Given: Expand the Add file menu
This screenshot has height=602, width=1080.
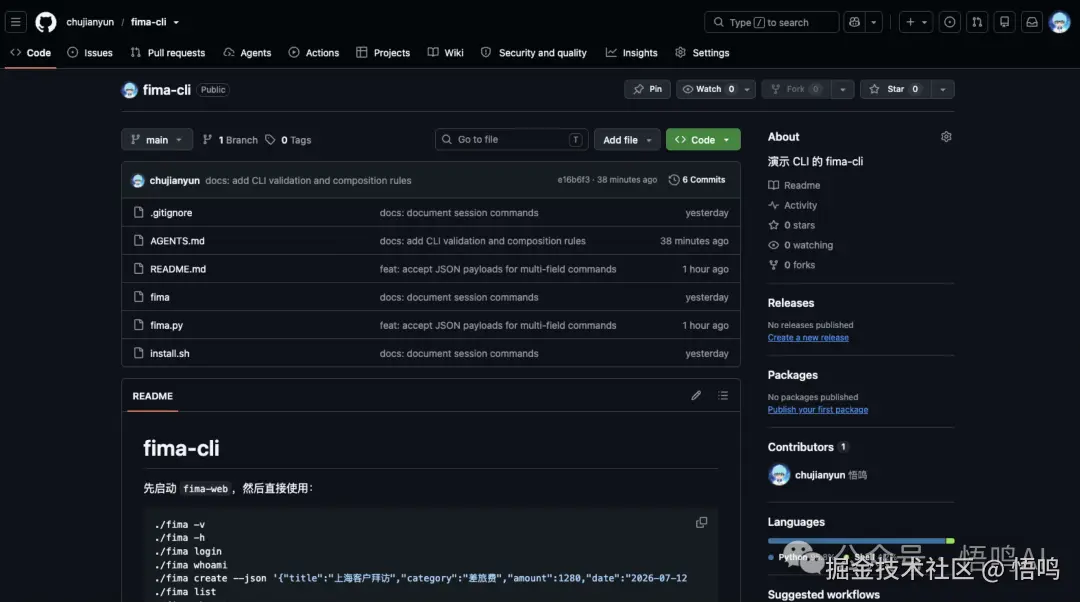Looking at the screenshot, I should [627, 140].
